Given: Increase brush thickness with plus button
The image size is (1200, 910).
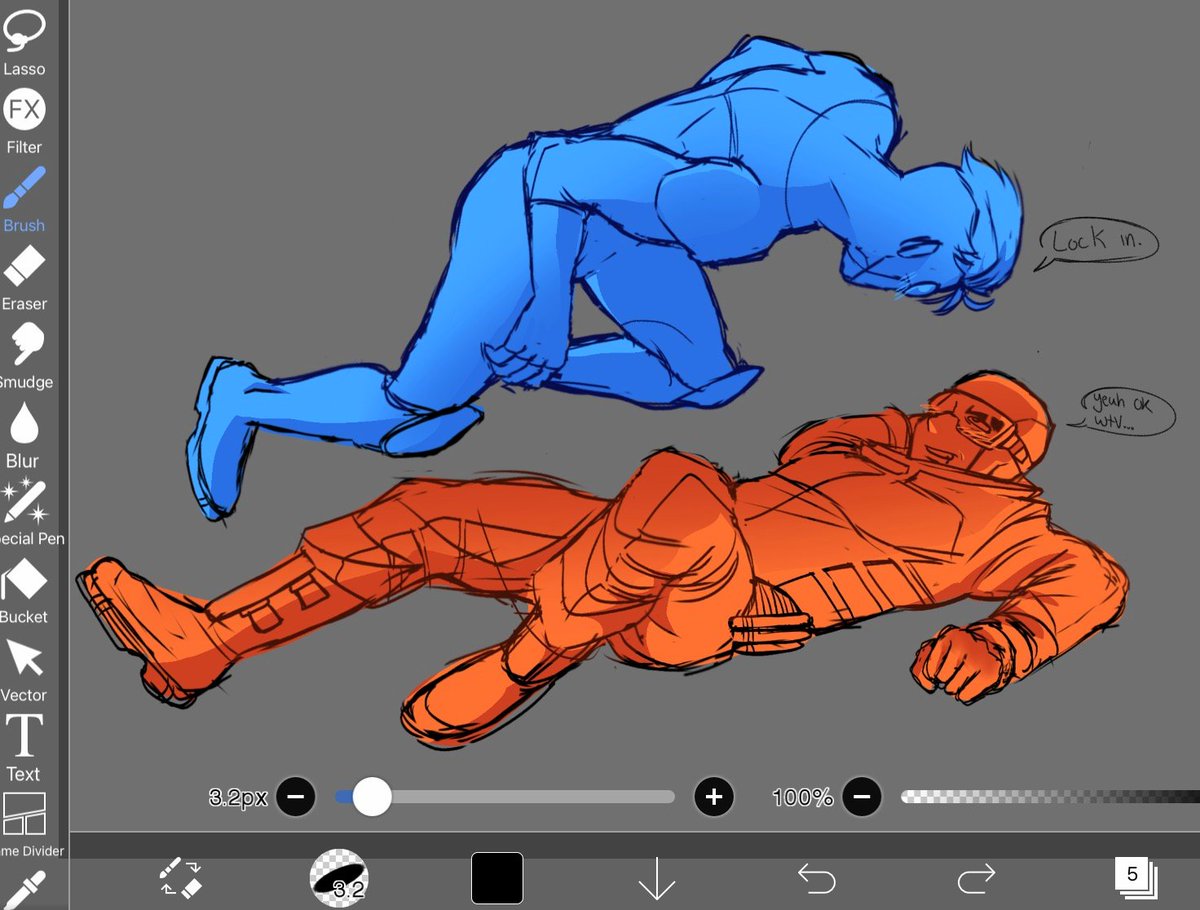Looking at the screenshot, I should [714, 797].
